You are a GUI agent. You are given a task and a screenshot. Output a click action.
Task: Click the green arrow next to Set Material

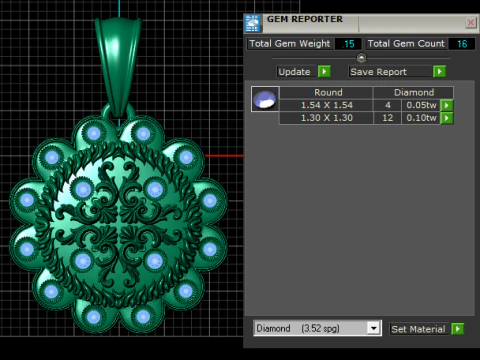(x=458, y=329)
